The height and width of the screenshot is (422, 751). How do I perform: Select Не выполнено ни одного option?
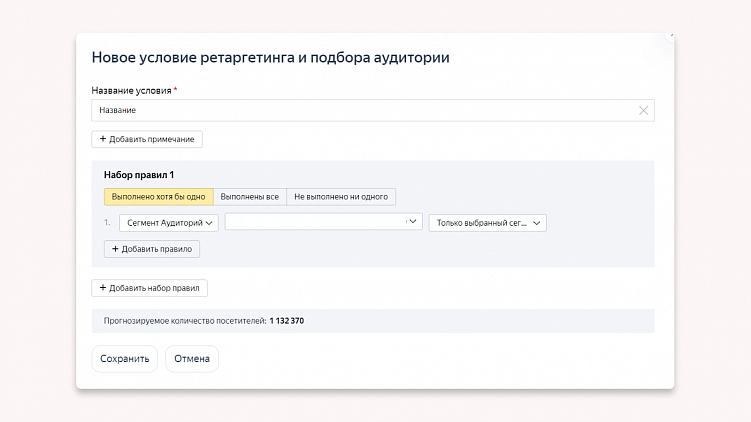(341, 197)
